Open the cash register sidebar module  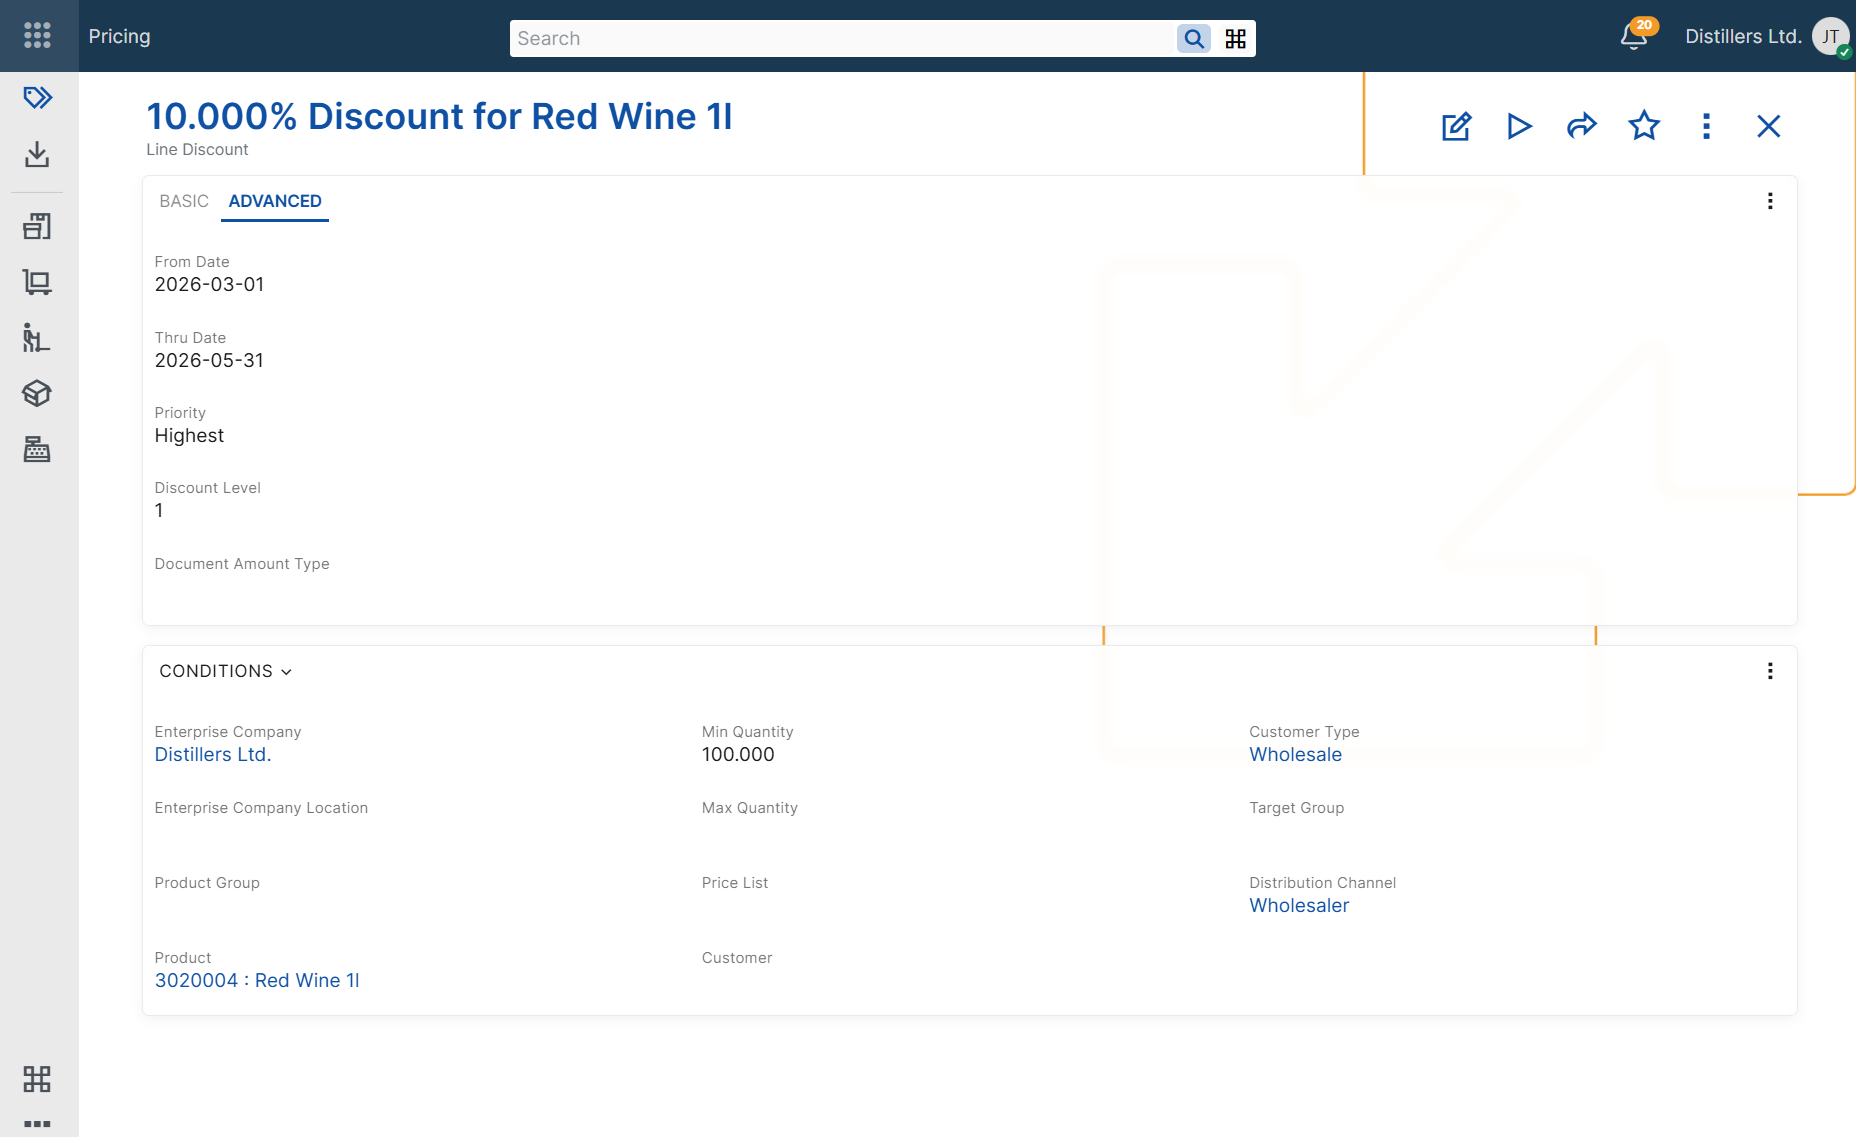(x=37, y=450)
